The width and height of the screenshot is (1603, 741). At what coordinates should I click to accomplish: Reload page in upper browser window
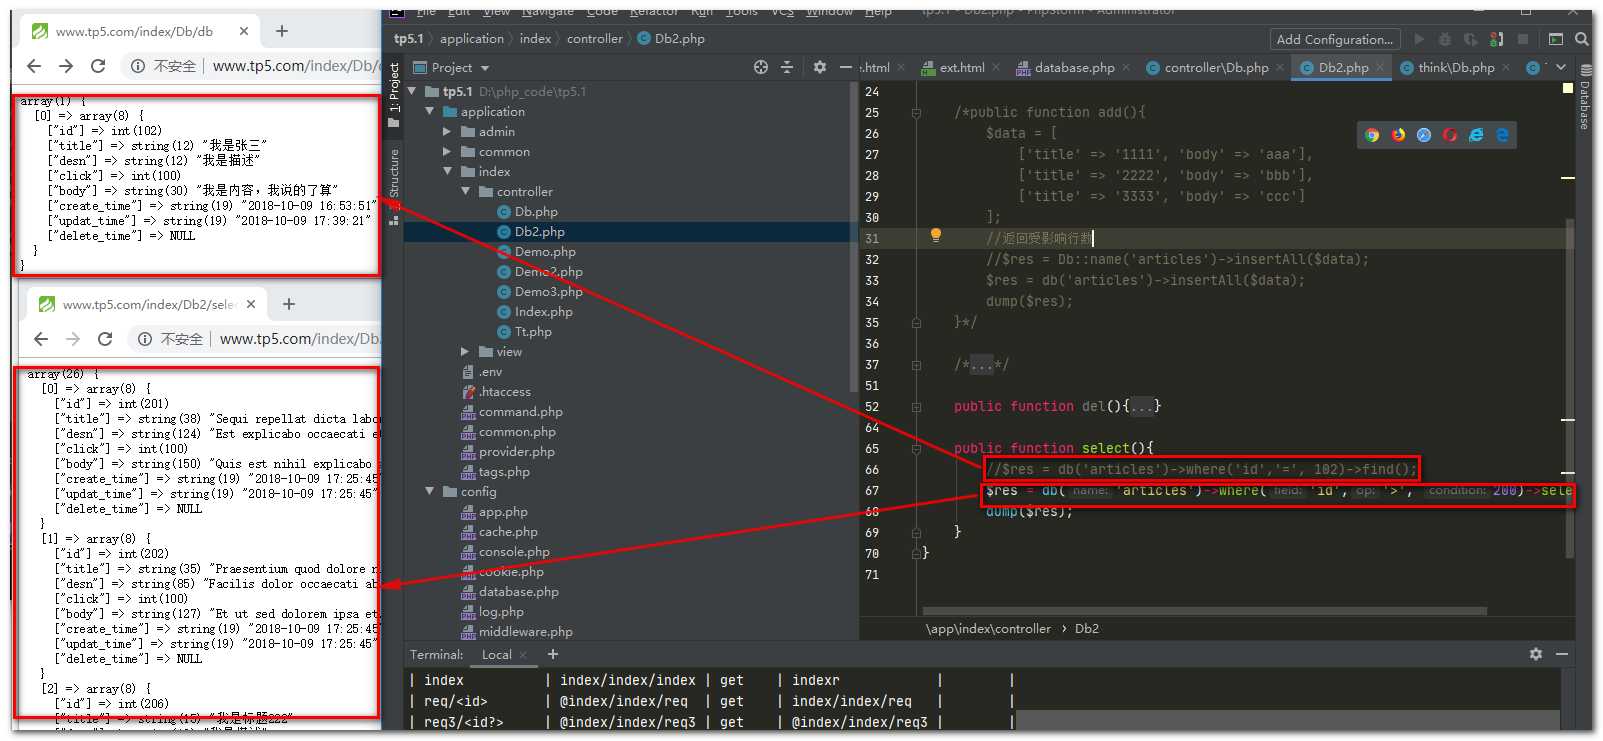point(98,66)
